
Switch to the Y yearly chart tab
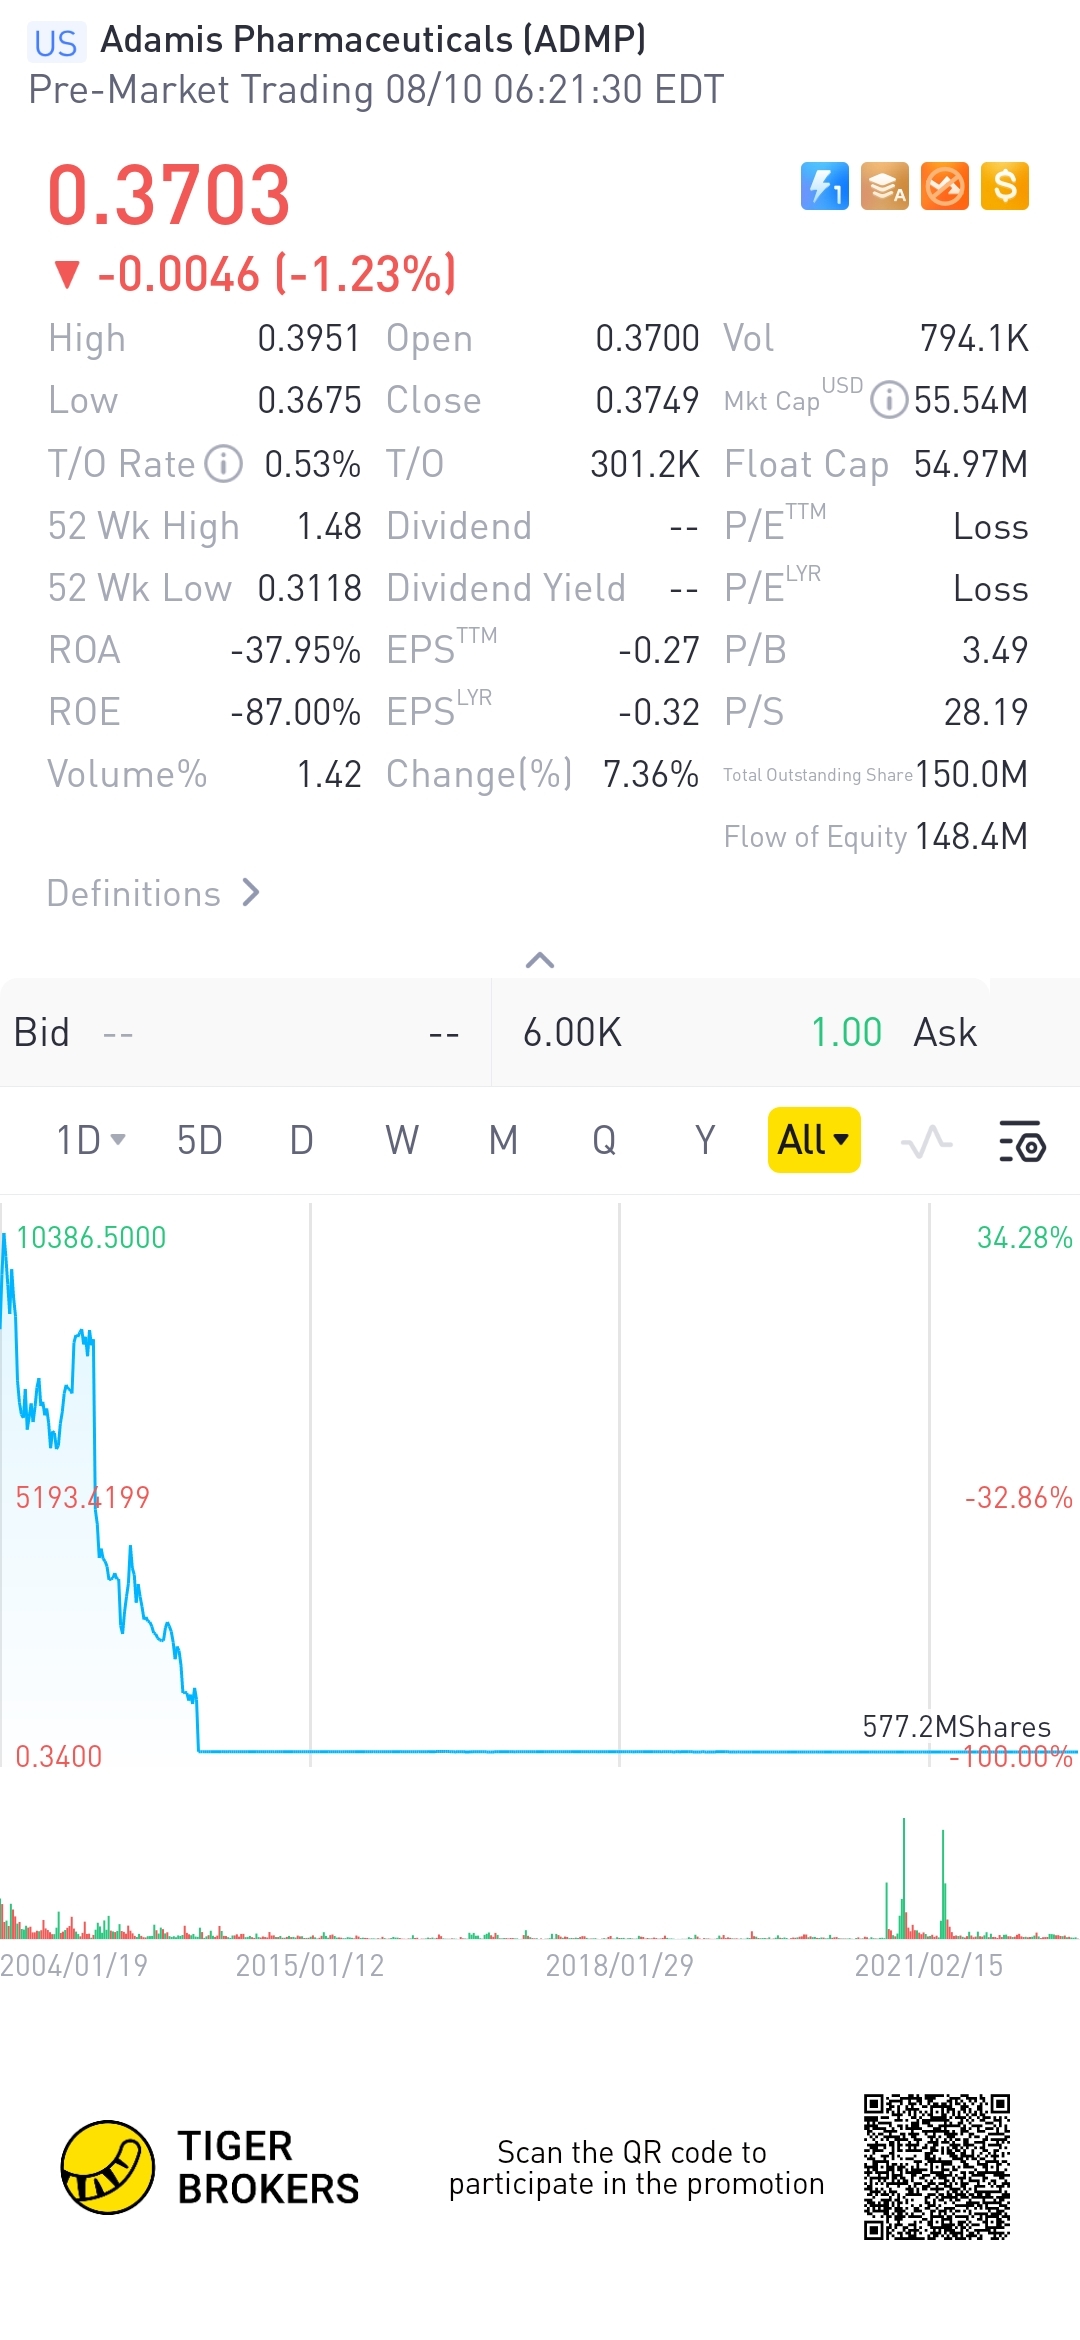(x=705, y=1140)
